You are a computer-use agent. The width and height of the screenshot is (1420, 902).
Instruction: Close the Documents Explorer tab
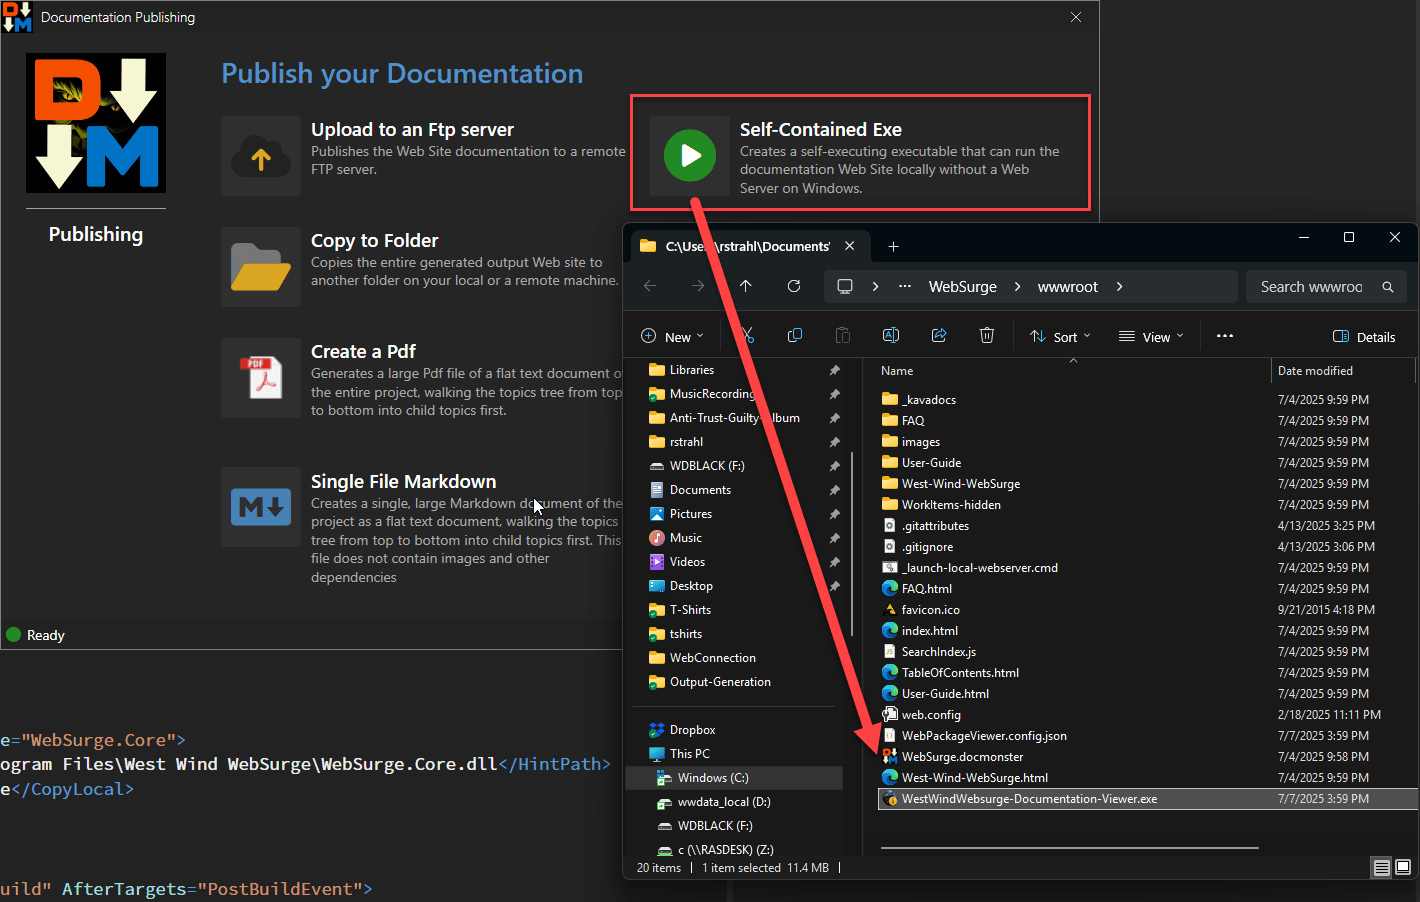click(849, 246)
